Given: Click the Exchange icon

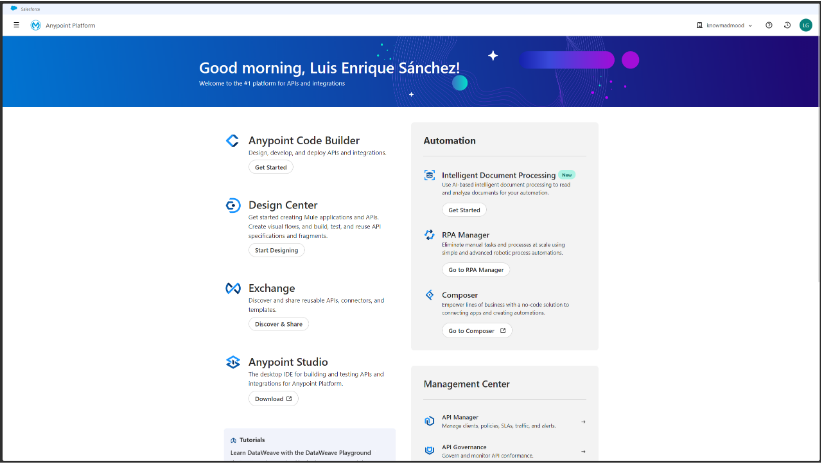Looking at the screenshot, I should 233,288.
